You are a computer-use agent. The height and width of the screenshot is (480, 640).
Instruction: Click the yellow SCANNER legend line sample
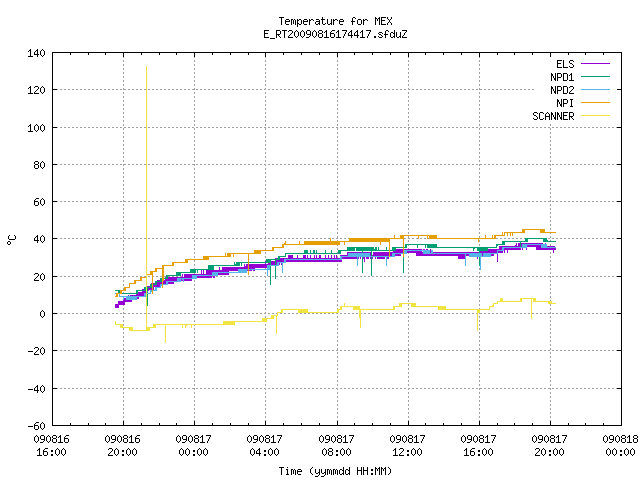595,116
